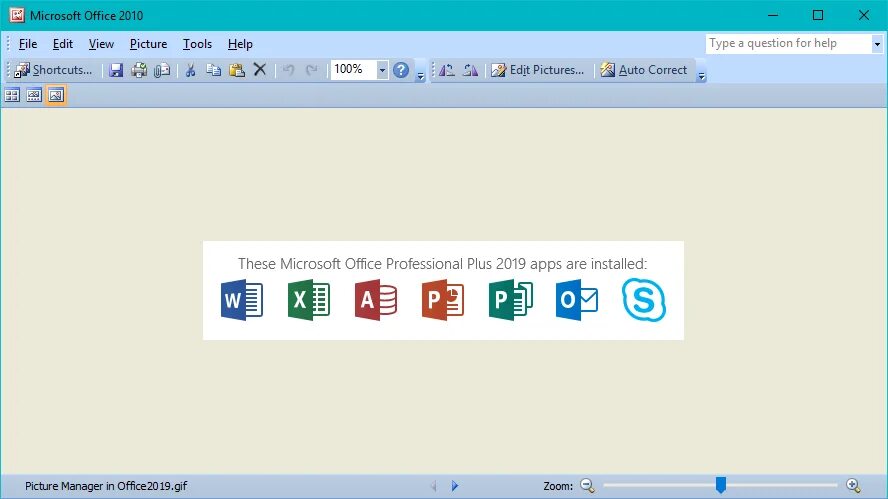Image resolution: width=888 pixels, height=499 pixels.
Task: Click the Type a question for help box
Action: pos(788,44)
